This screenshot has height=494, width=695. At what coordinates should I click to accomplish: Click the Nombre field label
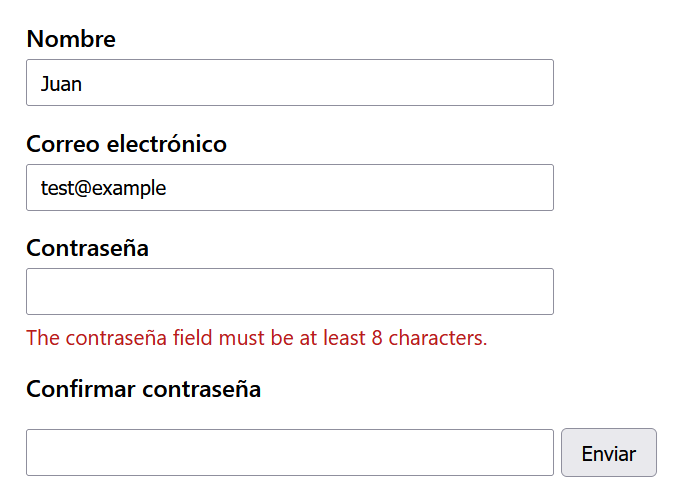(x=71, y=39)
